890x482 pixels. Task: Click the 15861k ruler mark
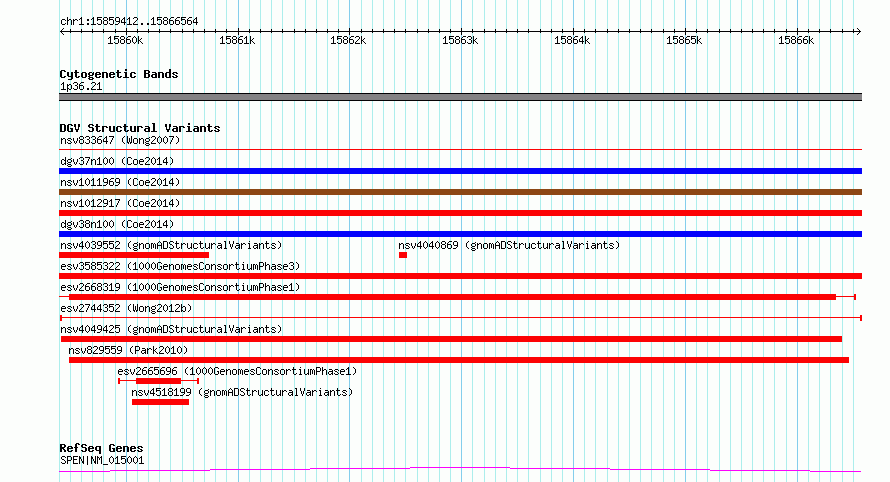point(237,40)
